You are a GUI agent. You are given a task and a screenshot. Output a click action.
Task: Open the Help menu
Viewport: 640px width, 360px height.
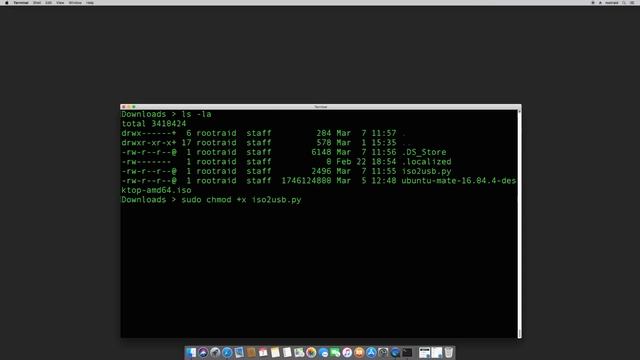tap(90, 2)
